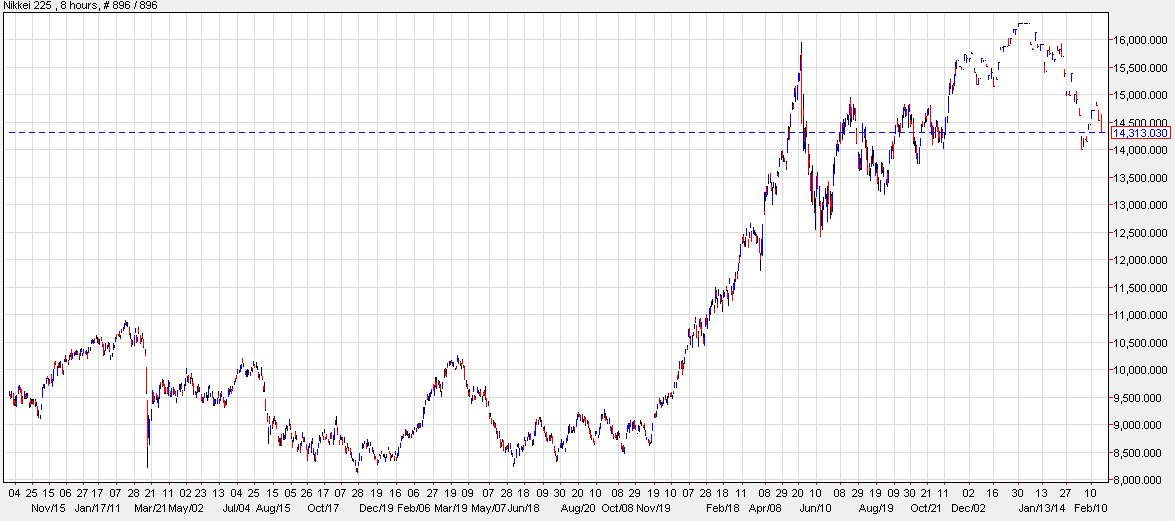Click the 16,000.000 price axis label
This screenshot has height=521, width=1175.
point(1141,40)
